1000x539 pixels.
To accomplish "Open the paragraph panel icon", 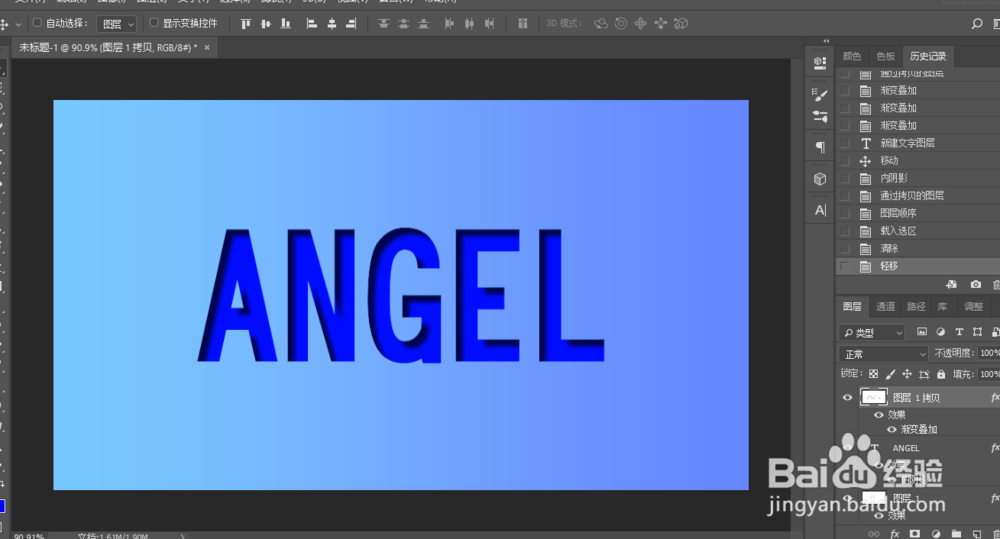I will point(820,147).
